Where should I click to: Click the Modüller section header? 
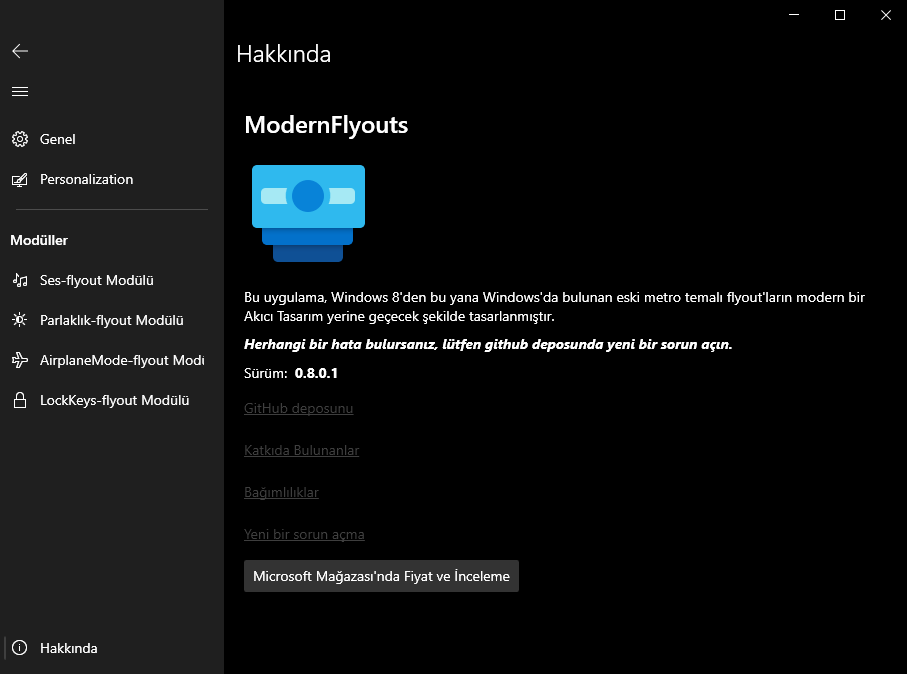click(x=39, y=240)
